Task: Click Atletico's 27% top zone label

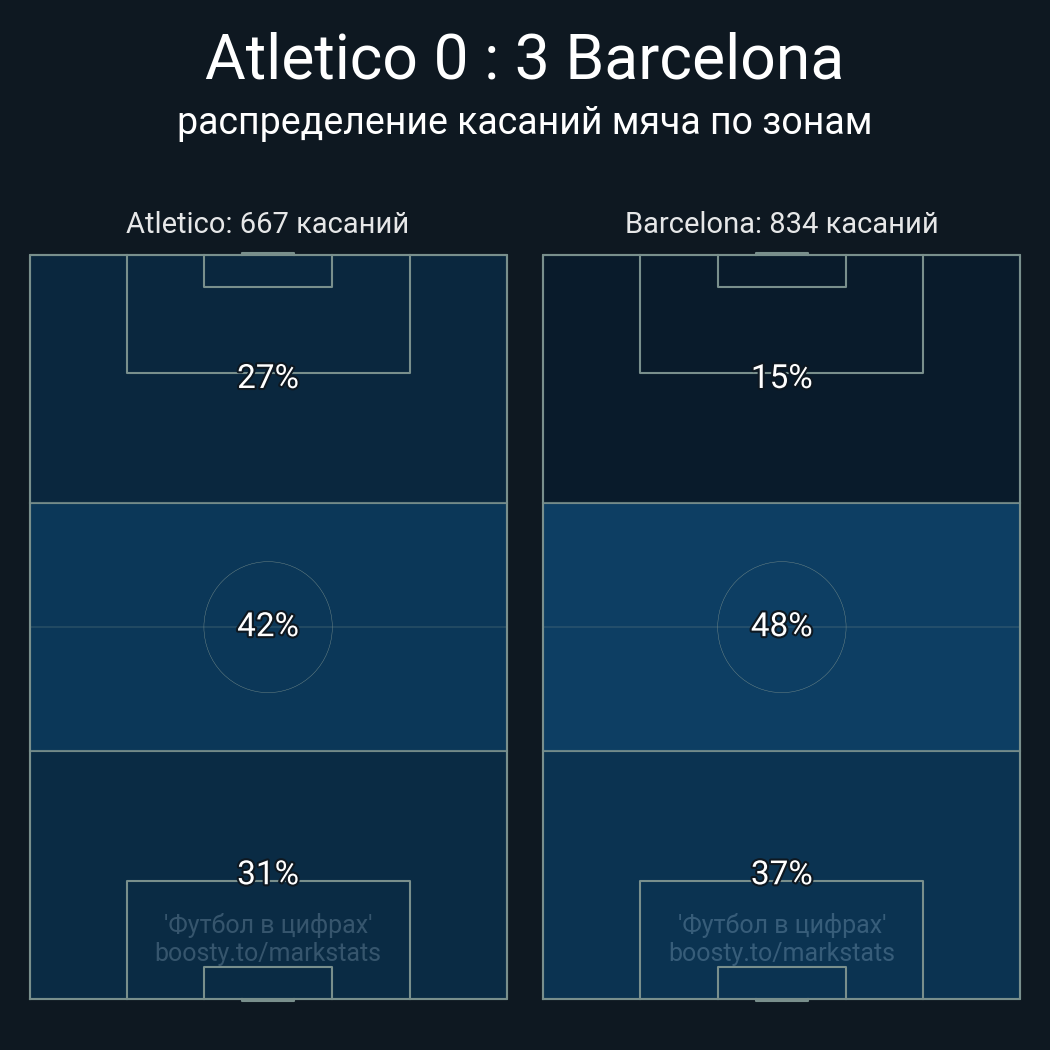Action: (268, 377)
